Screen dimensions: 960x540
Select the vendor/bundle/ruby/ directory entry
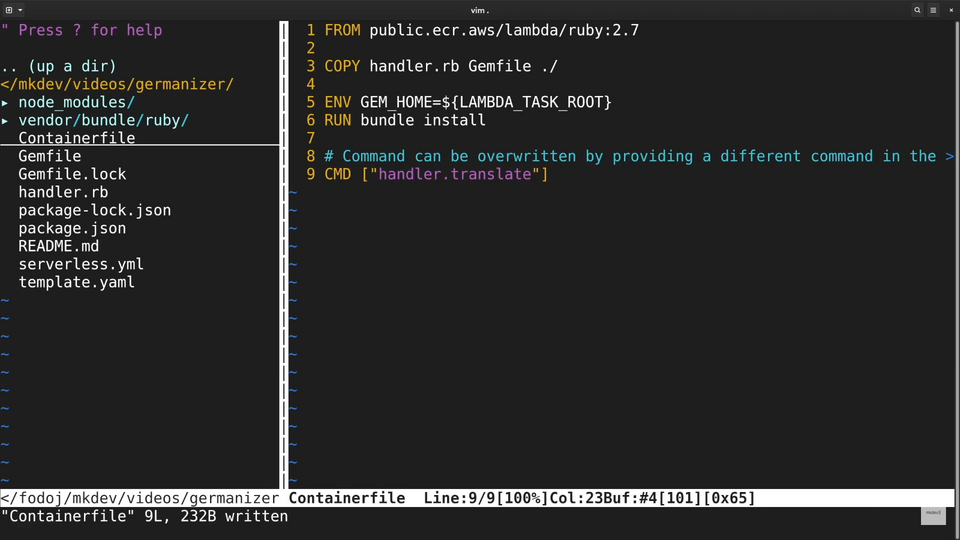pyautogui.click(x=103, y=121)
